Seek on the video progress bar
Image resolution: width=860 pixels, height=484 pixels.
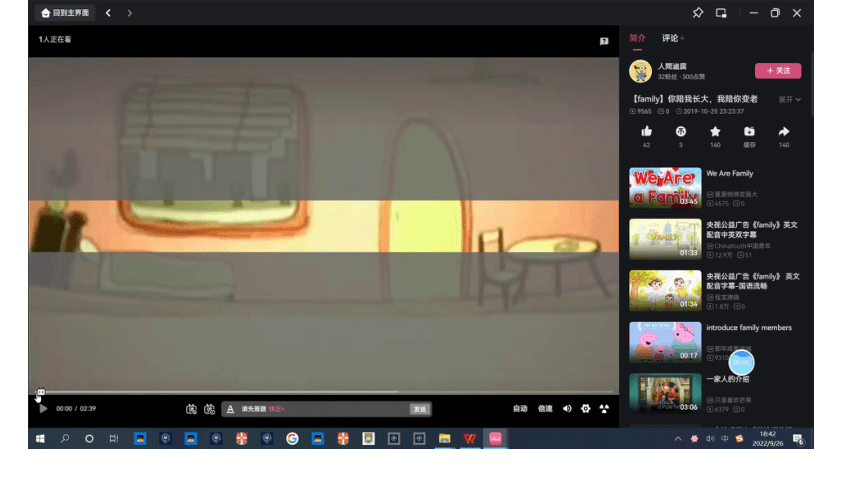pyautogui.click(x=324, y=392)
